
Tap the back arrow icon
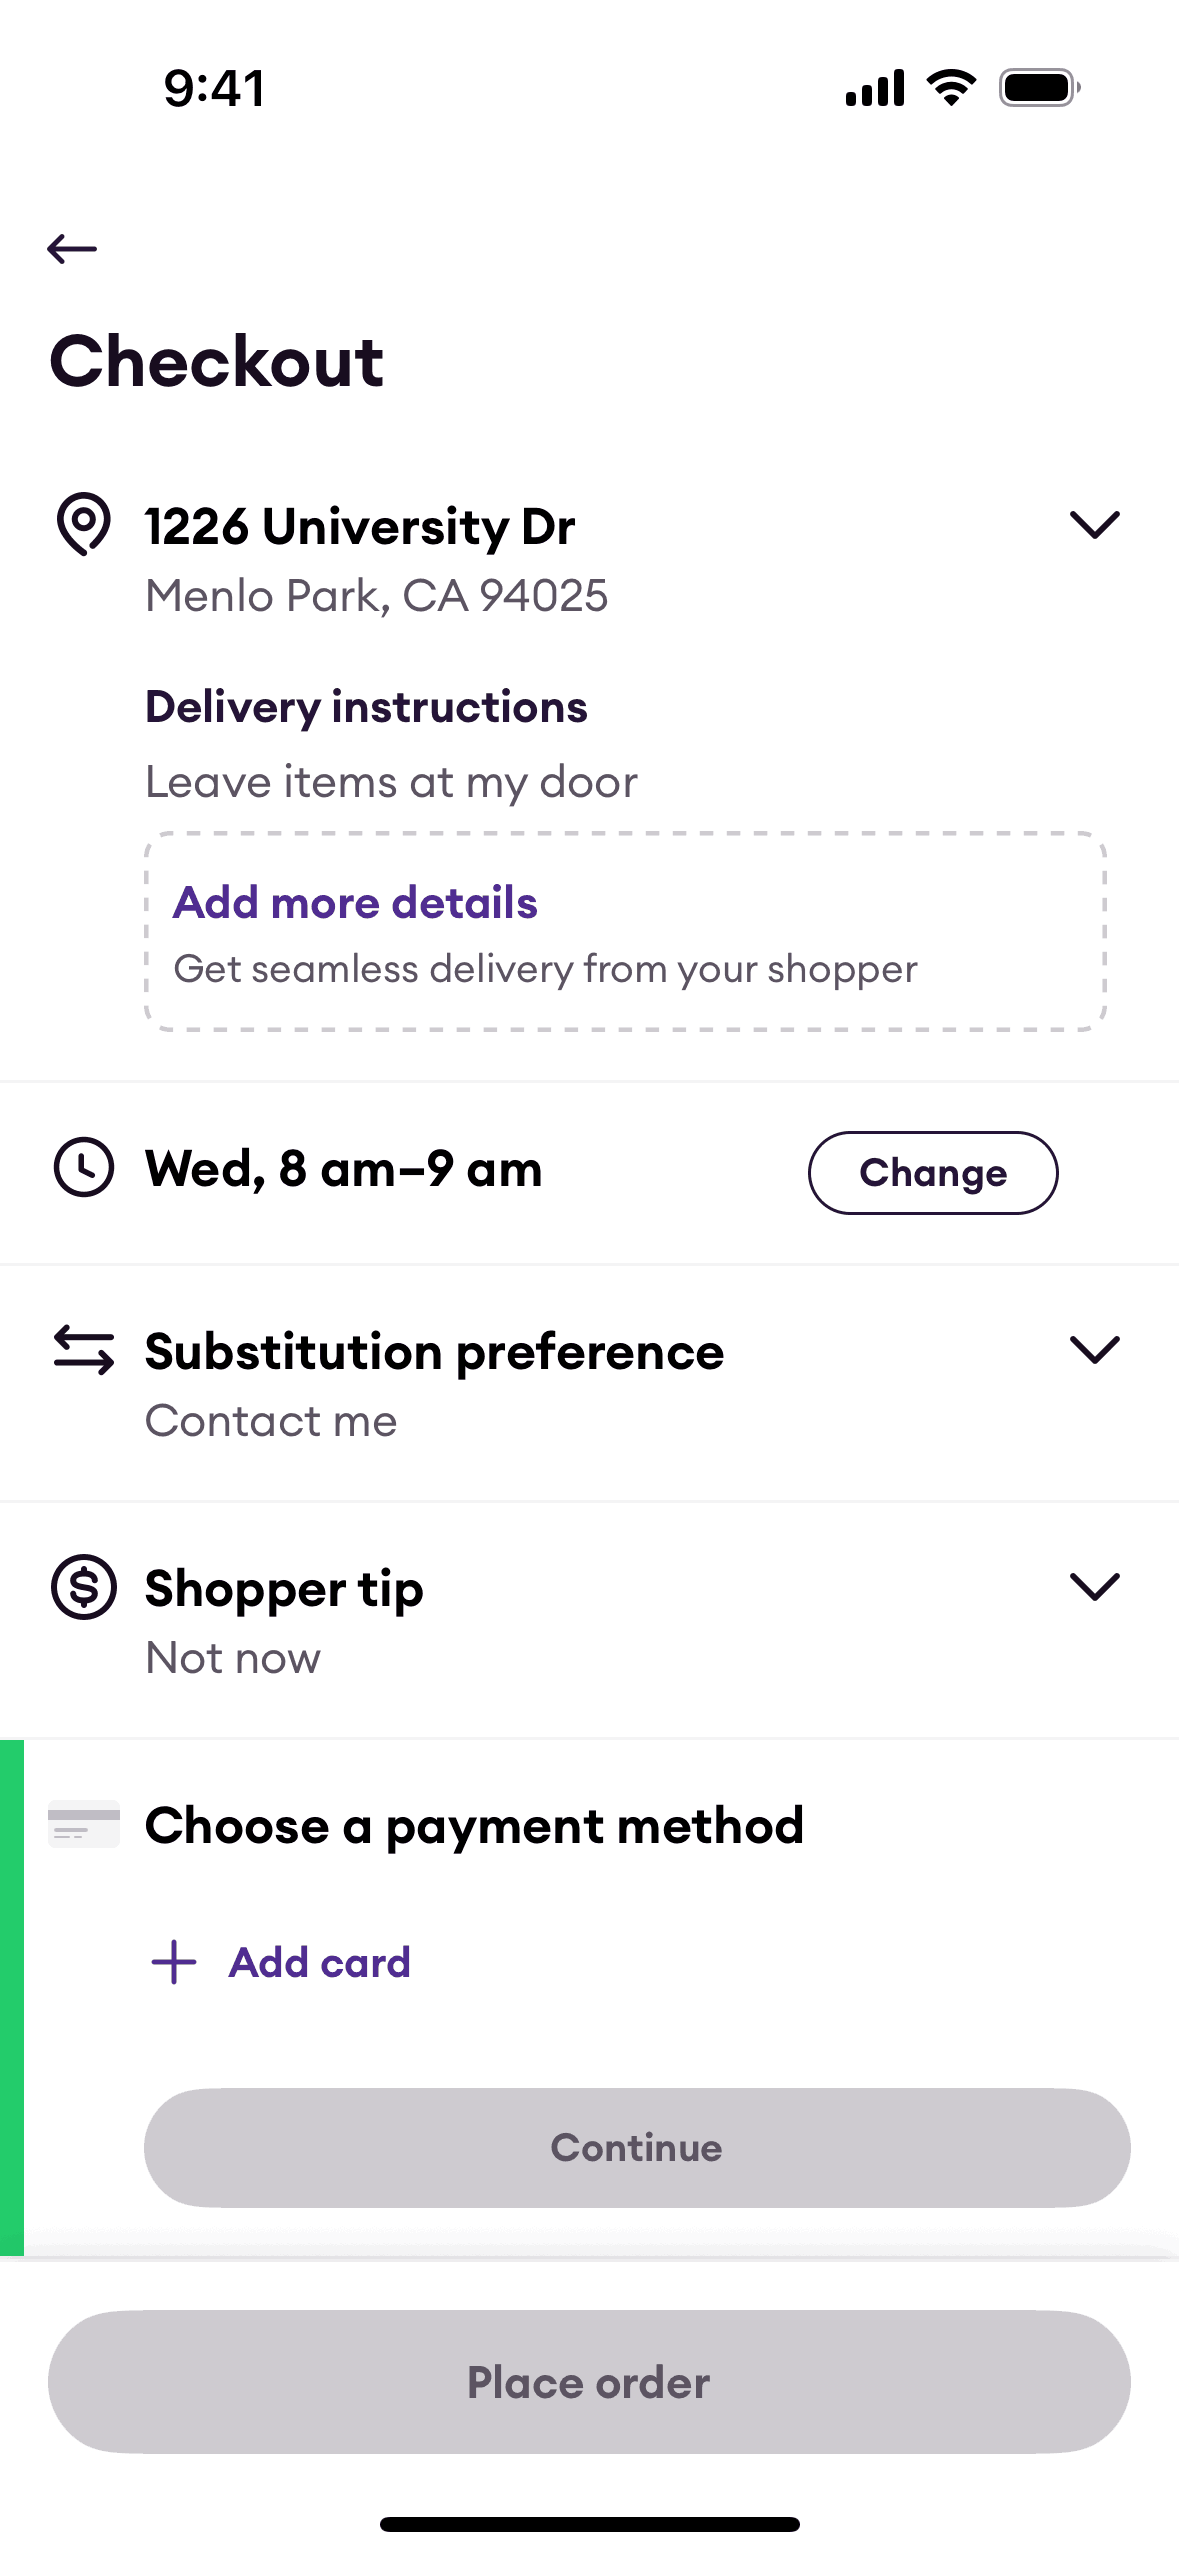coord(72,248)
